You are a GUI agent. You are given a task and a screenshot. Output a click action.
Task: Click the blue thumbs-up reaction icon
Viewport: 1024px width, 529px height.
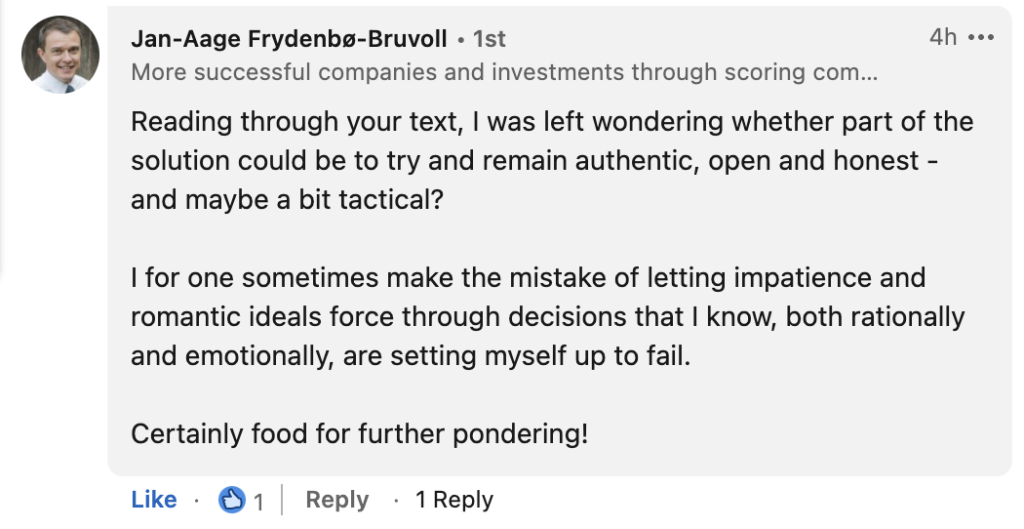[x=232, y=499]
